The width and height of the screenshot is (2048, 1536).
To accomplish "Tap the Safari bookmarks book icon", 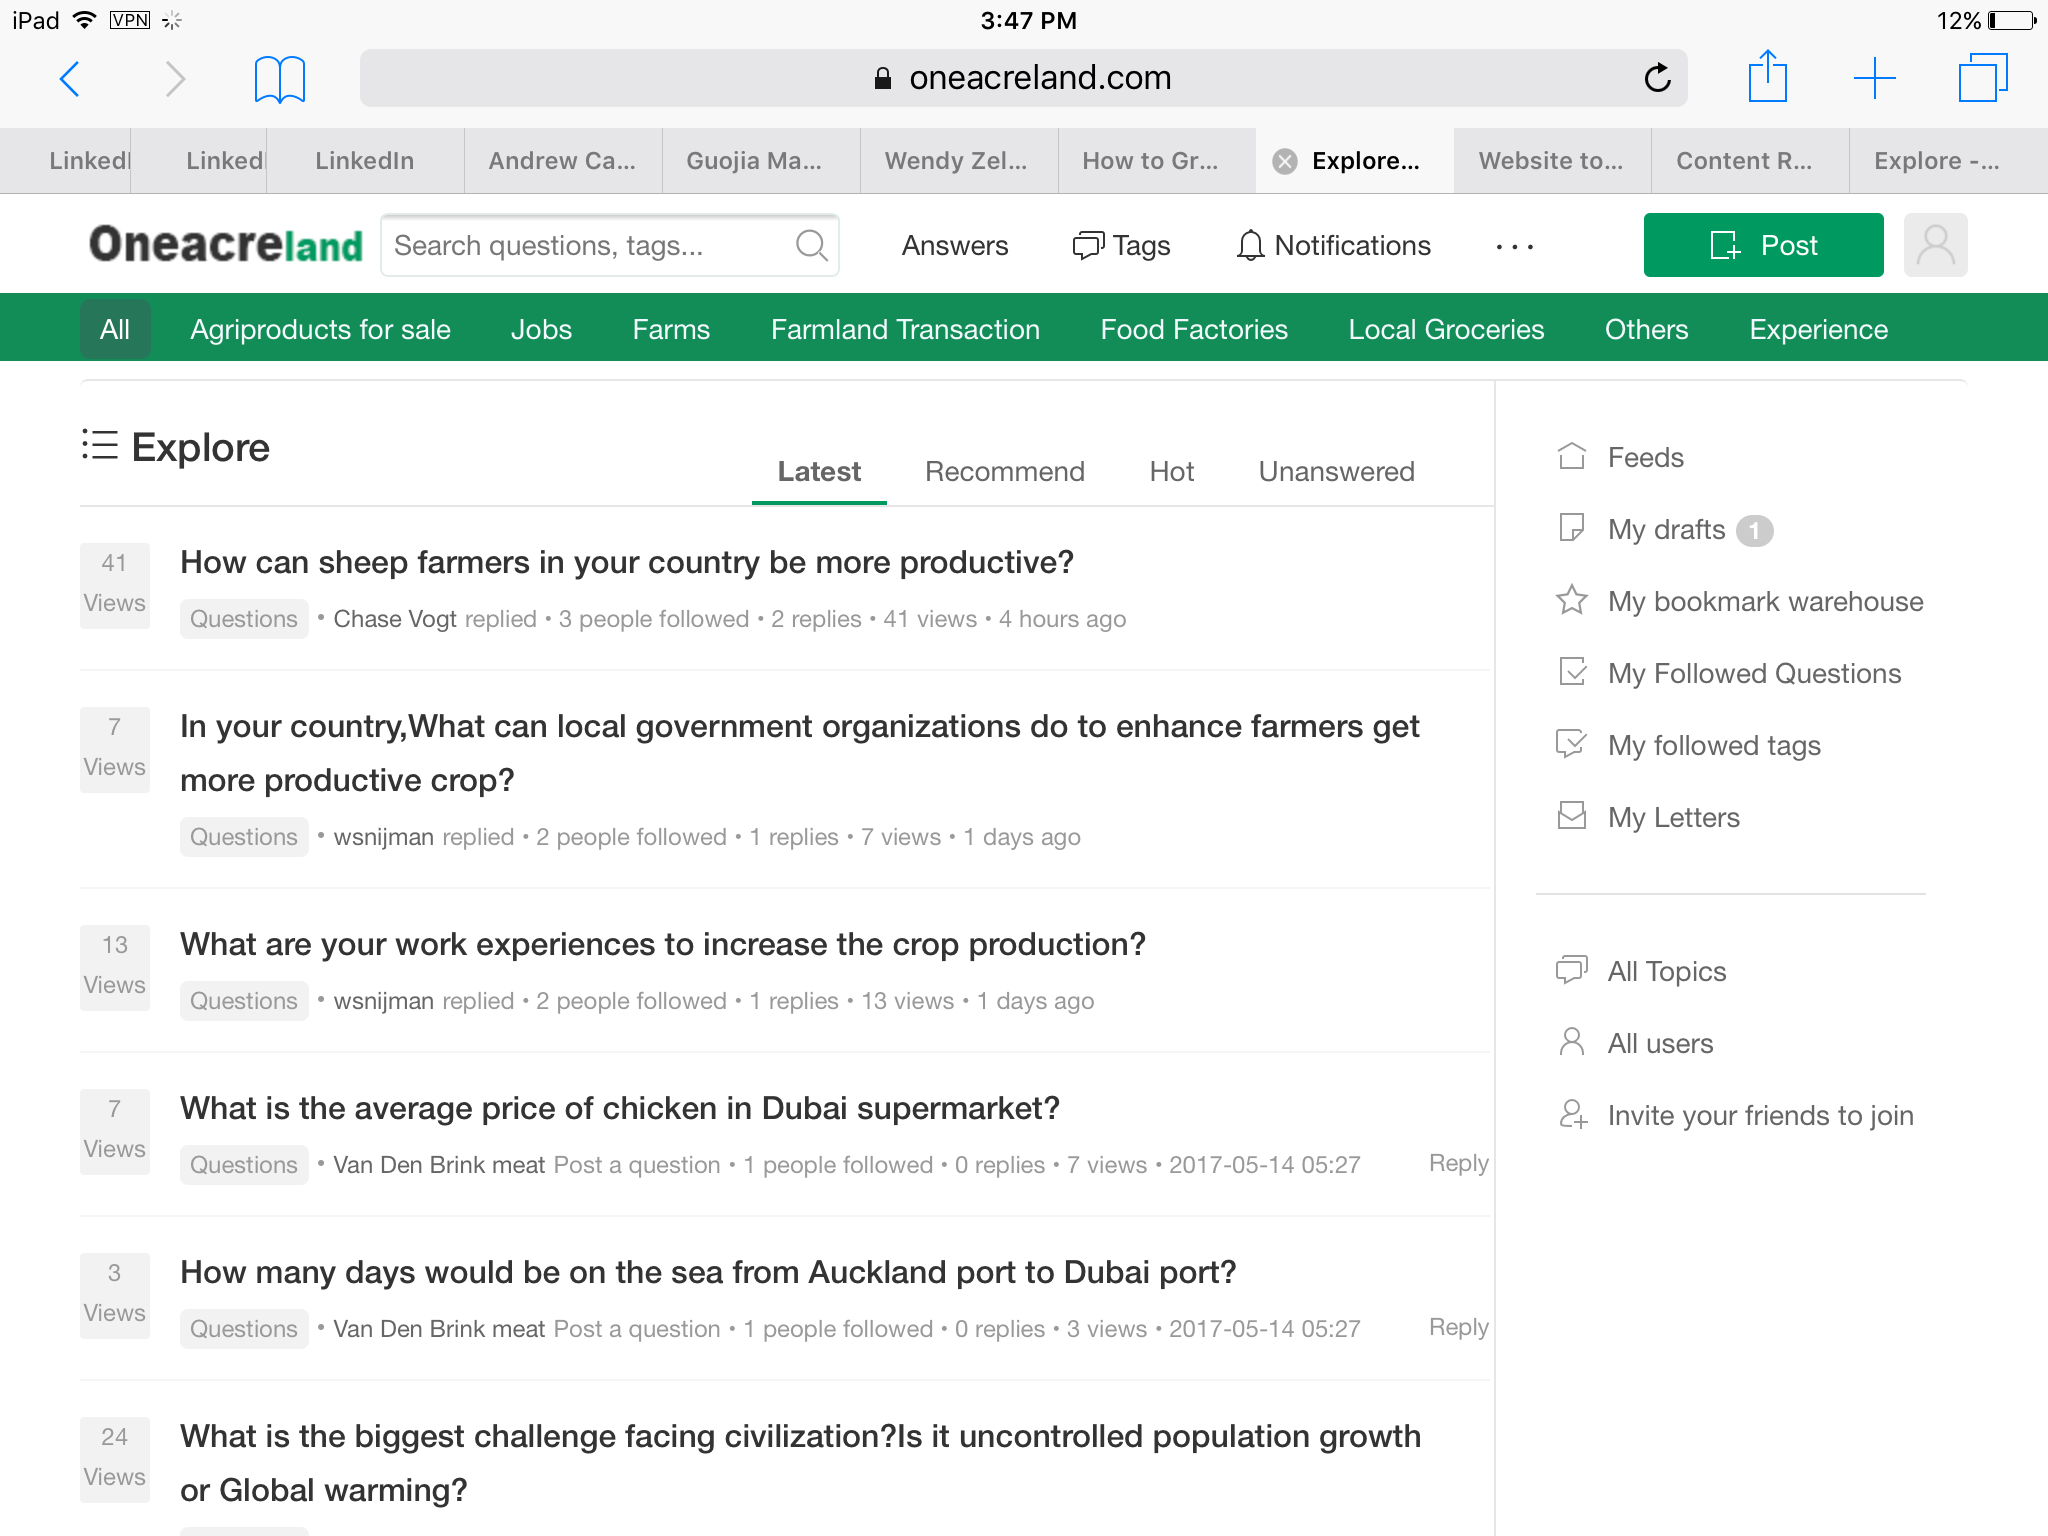I will coord(279,79).
